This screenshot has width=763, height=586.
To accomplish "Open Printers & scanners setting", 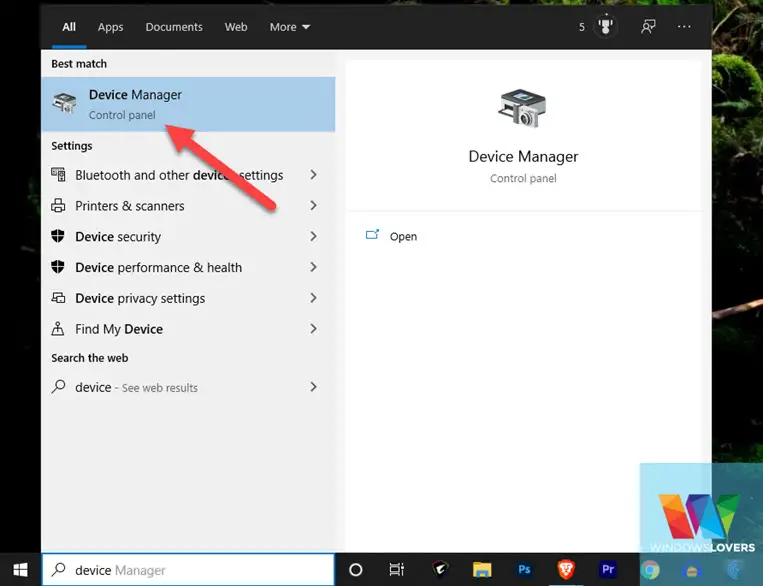I will click(x=188, y=206).
